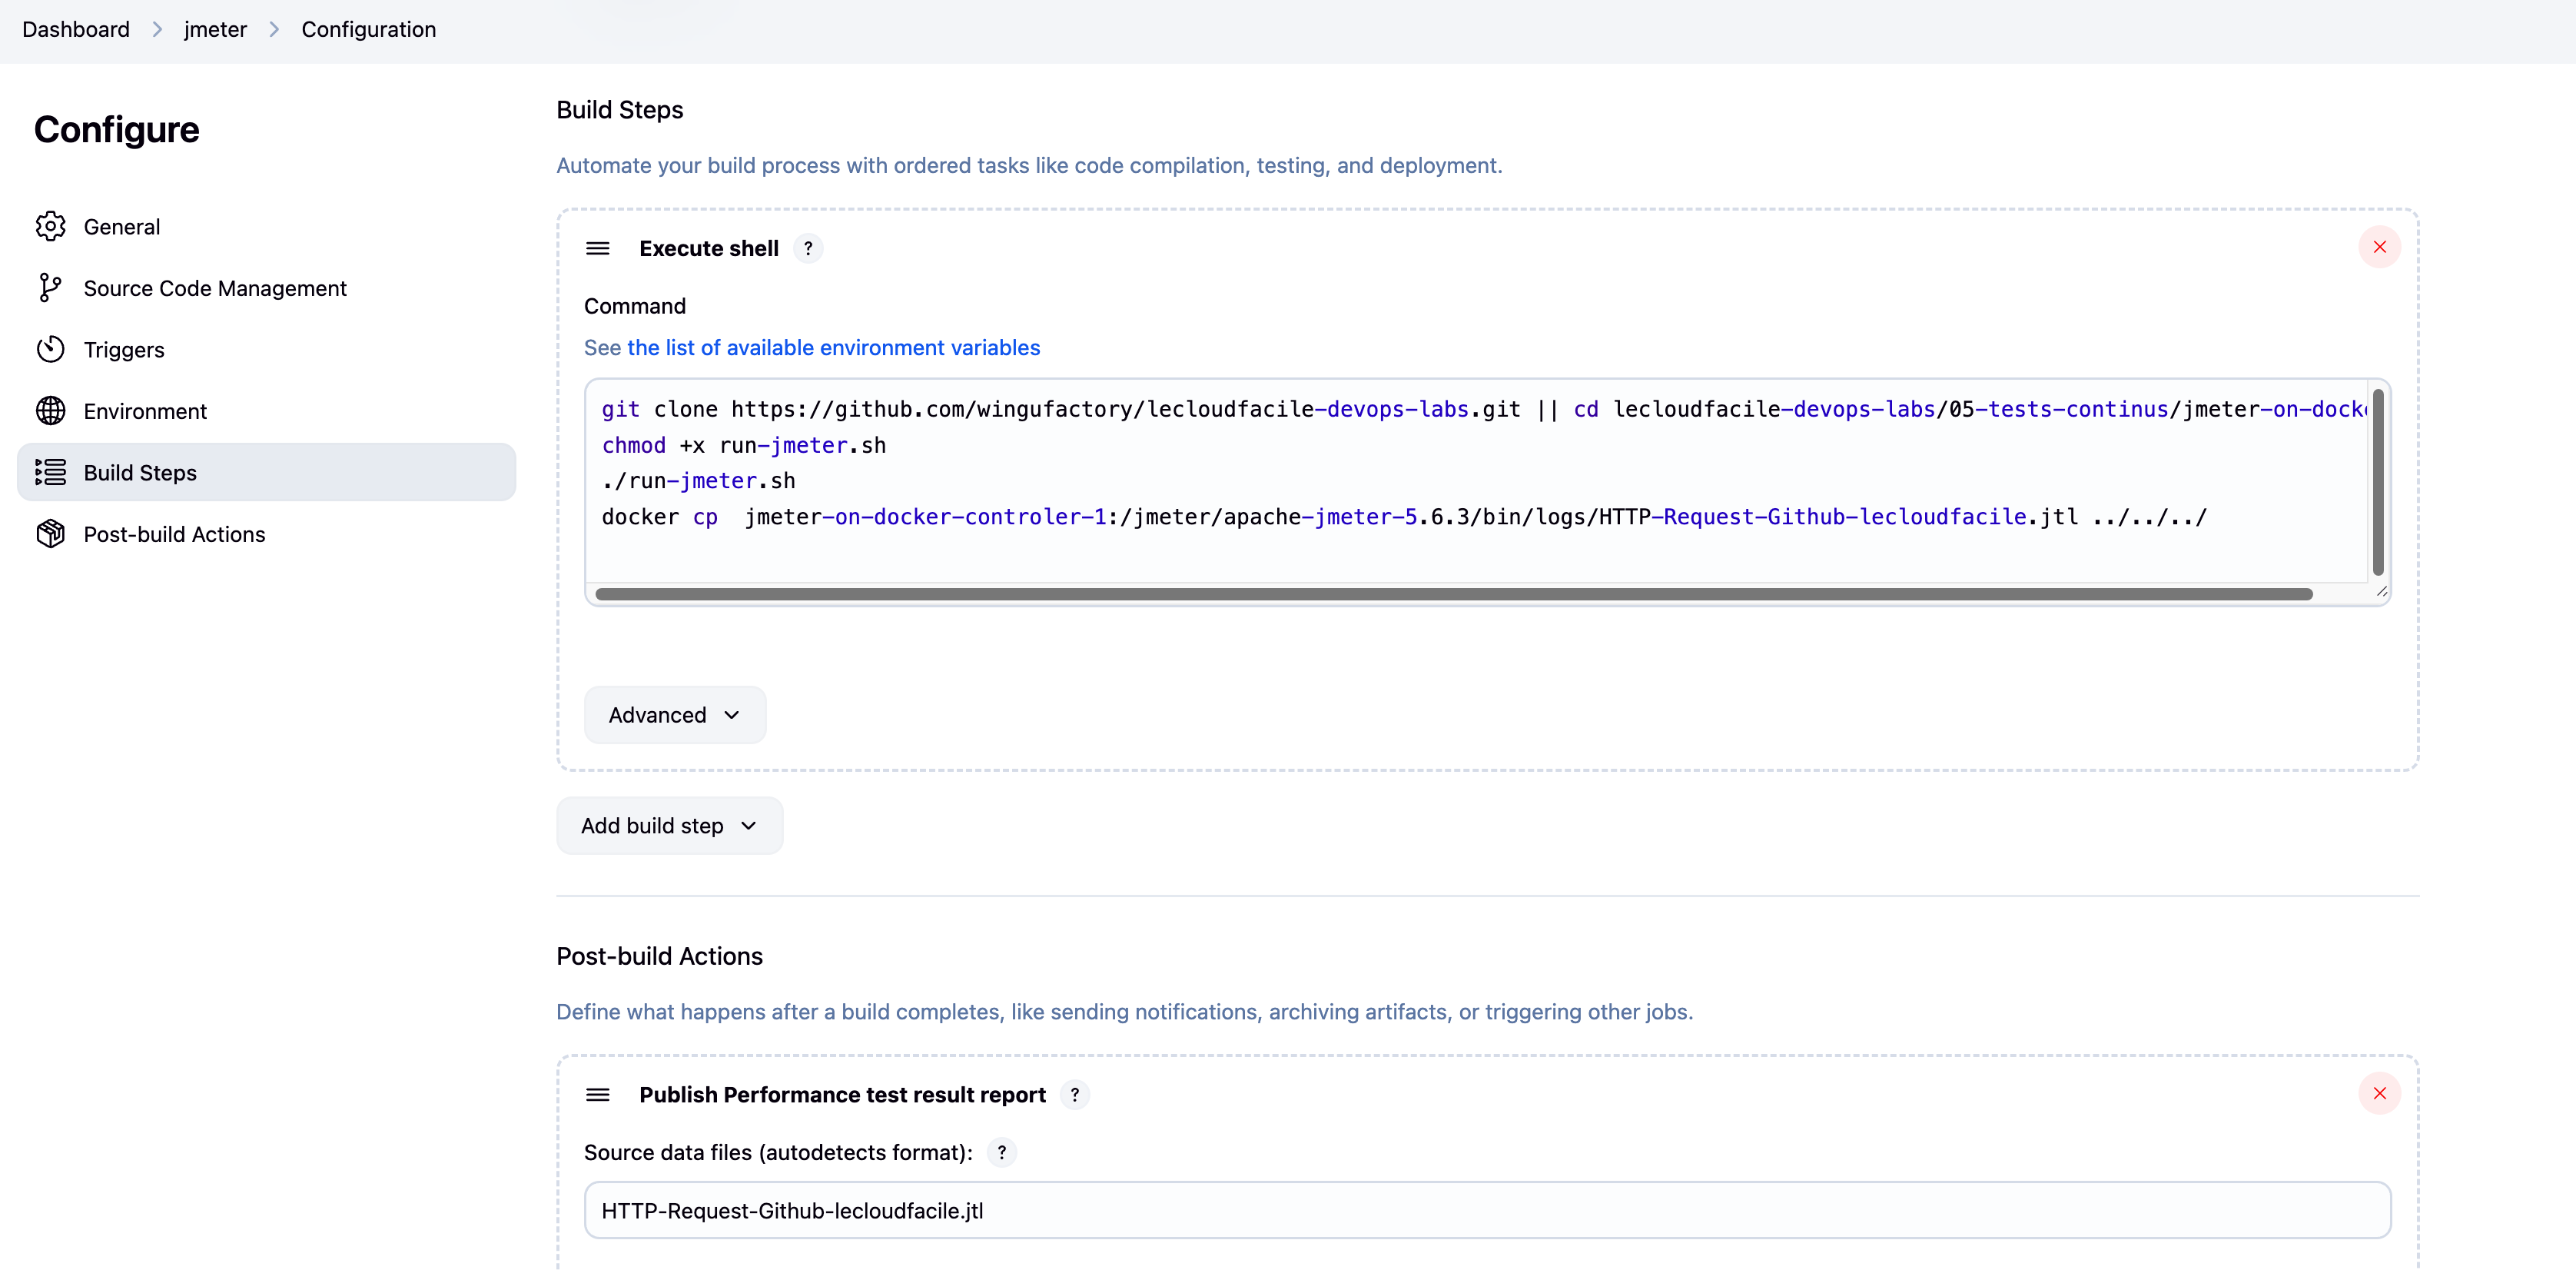This screenshot has height=1270, width=2576.
Task: Open the Add build step dropdown
Action: [x=669, y=825]
